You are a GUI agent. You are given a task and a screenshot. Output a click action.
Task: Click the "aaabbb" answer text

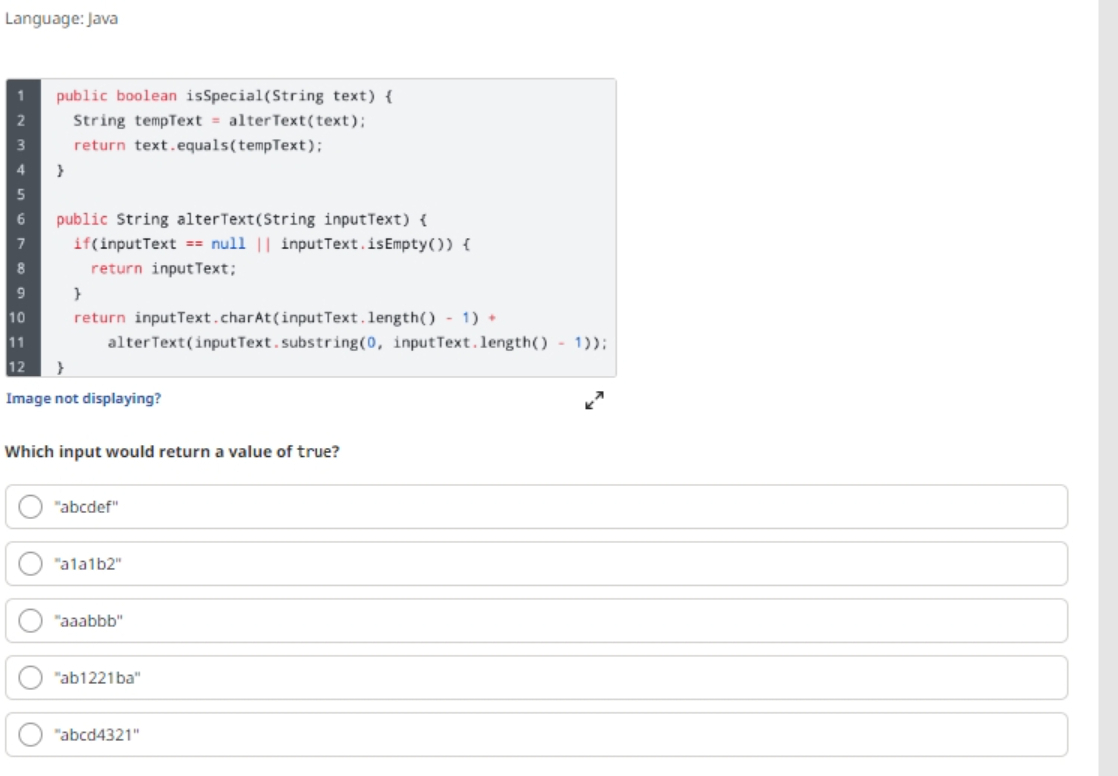(88, 621)
